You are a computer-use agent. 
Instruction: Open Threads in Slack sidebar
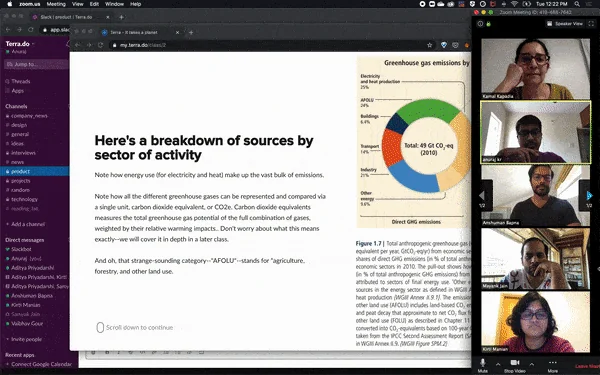coord(21,81)
